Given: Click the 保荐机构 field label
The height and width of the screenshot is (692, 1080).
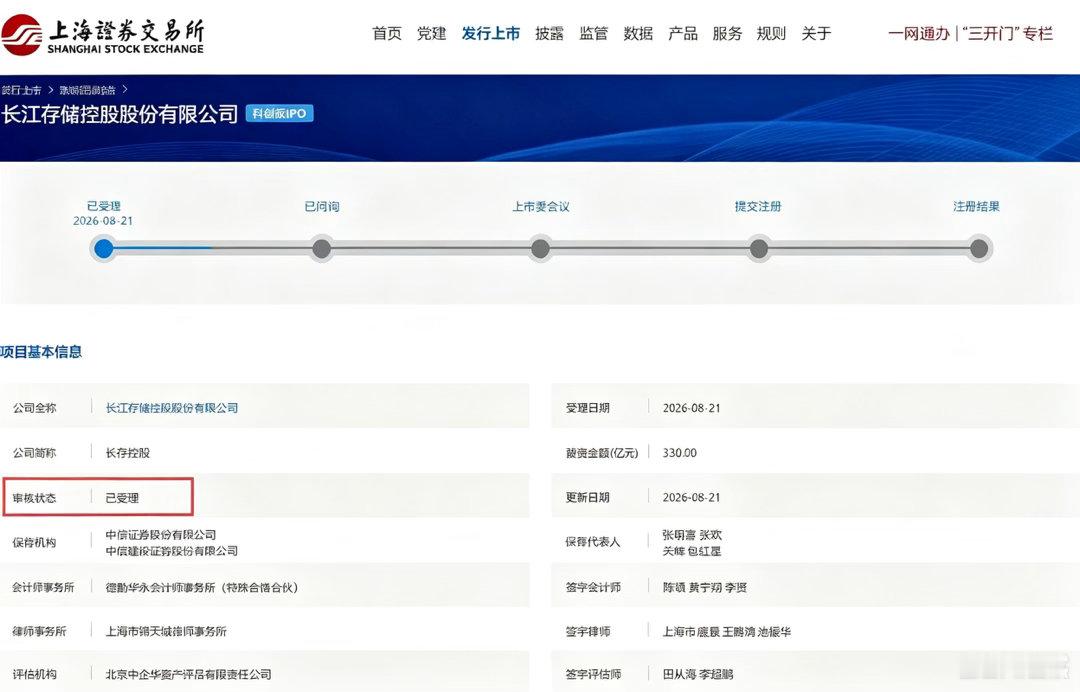Looking at the screenshot, I should [x=34, y=543].
